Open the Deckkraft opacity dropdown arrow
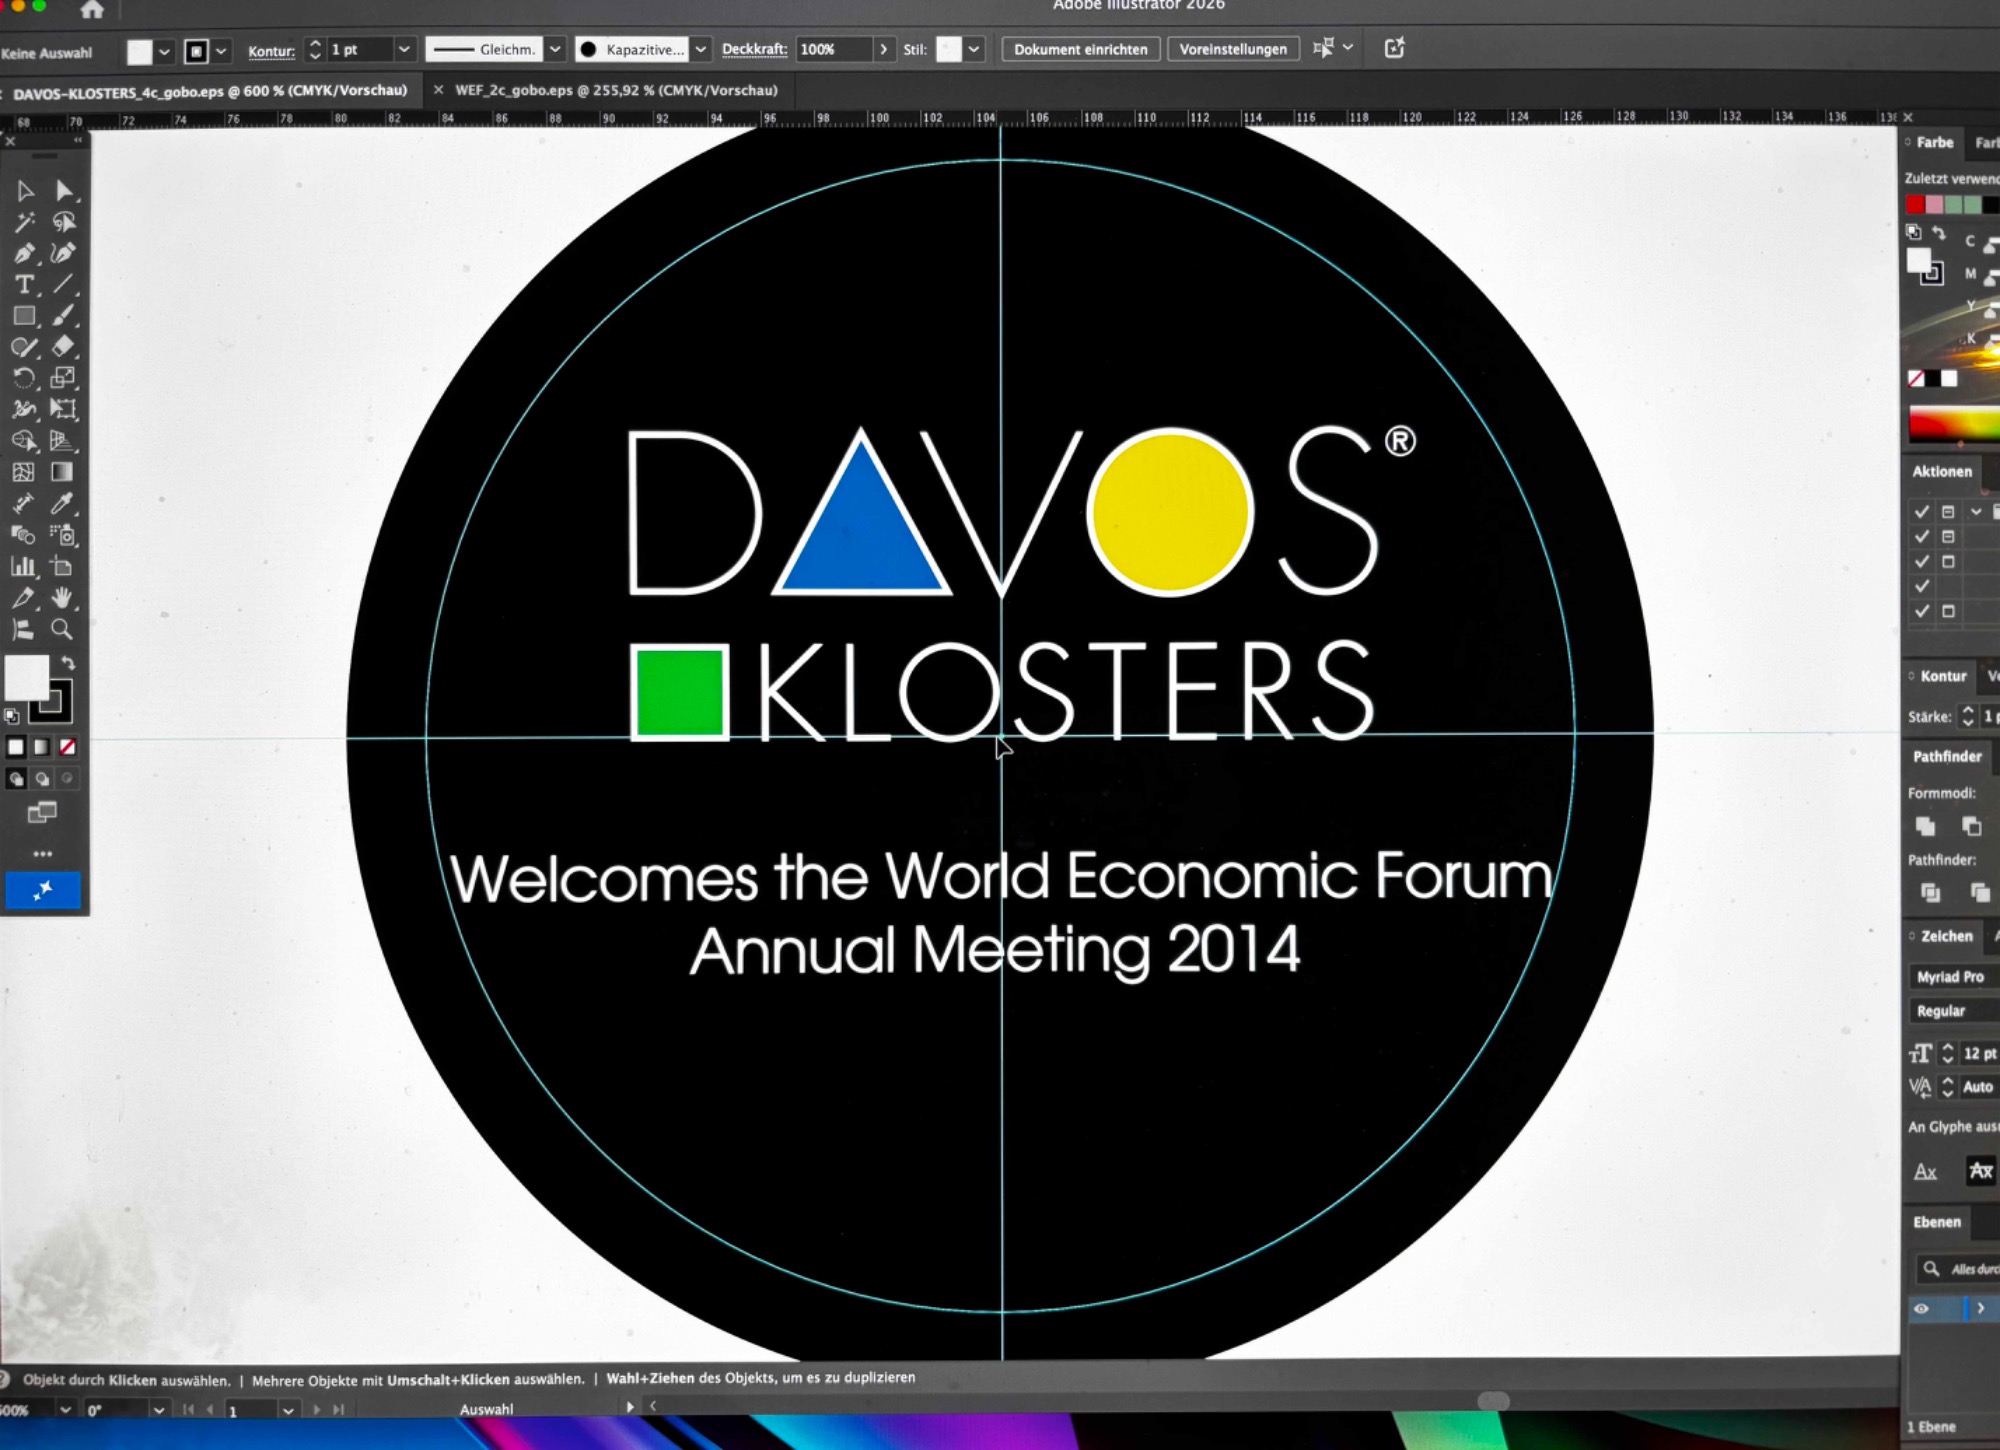The width and height of the screenshot is (2000, 1450). (x=883, y=49)
